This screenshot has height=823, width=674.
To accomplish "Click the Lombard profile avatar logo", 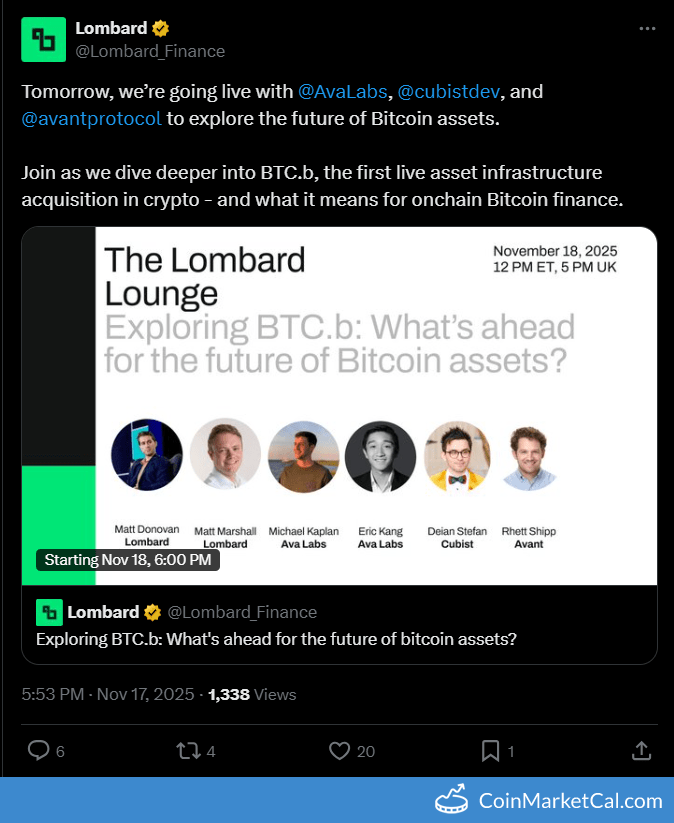I will pyautogui.click(x=43, y=40).
